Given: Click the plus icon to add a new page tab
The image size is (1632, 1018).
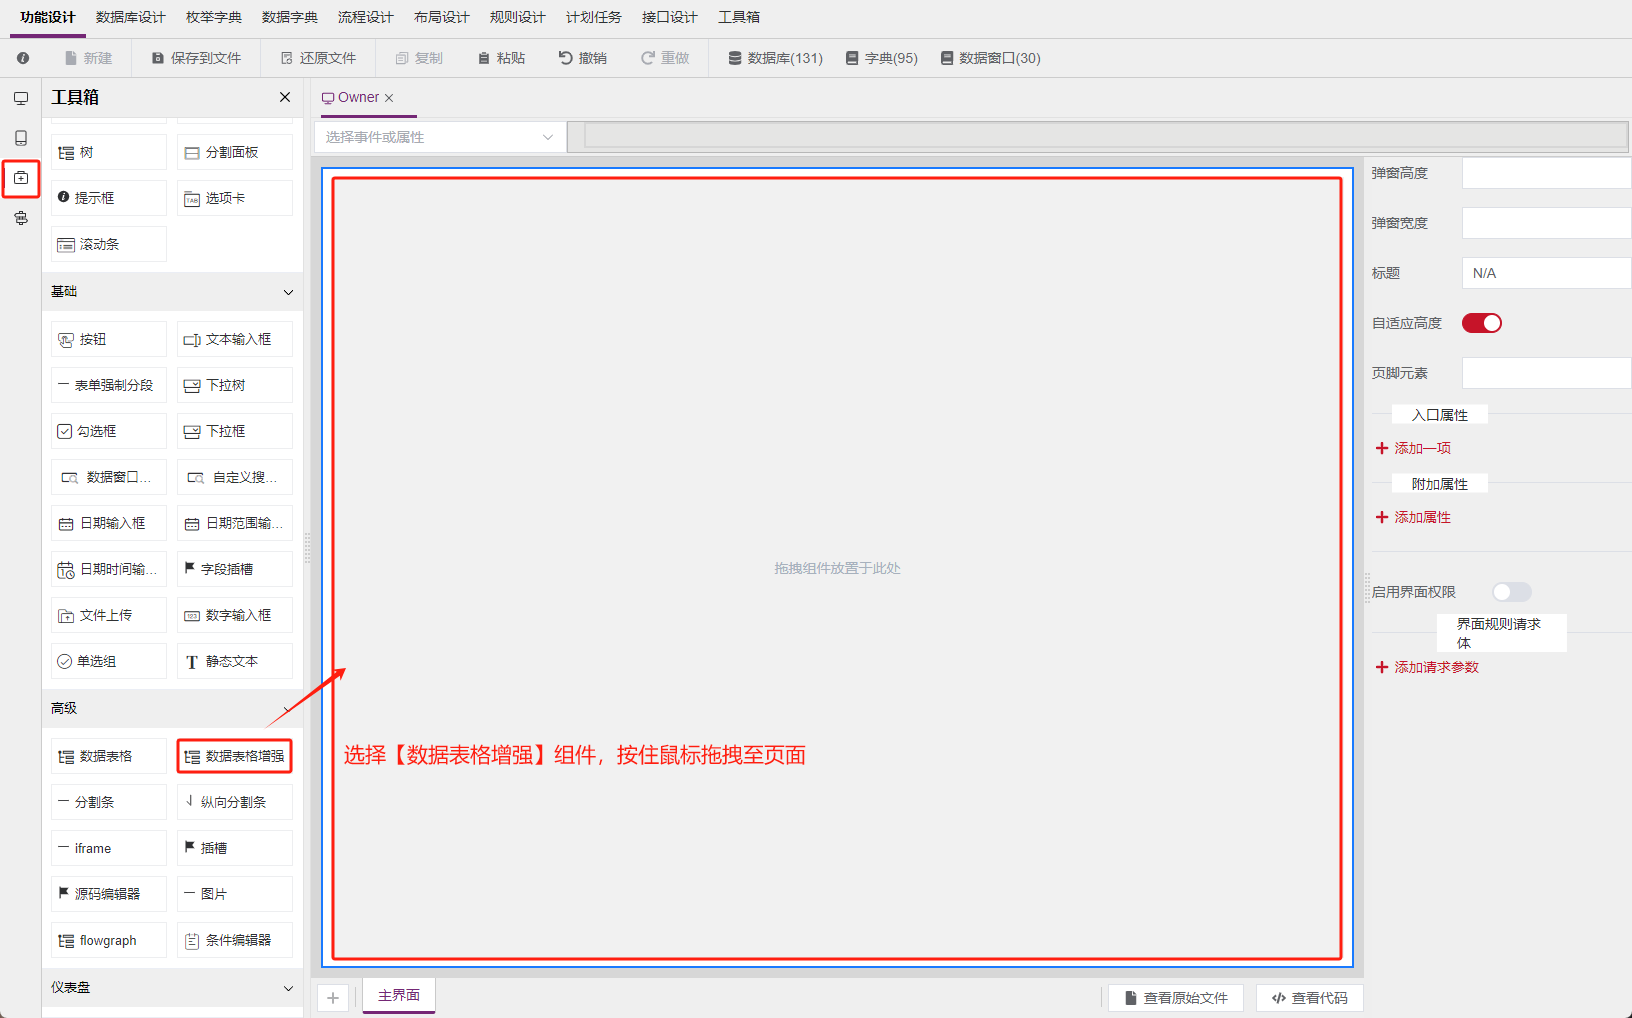Looking at the screenshot, I should tap(333, 998).
